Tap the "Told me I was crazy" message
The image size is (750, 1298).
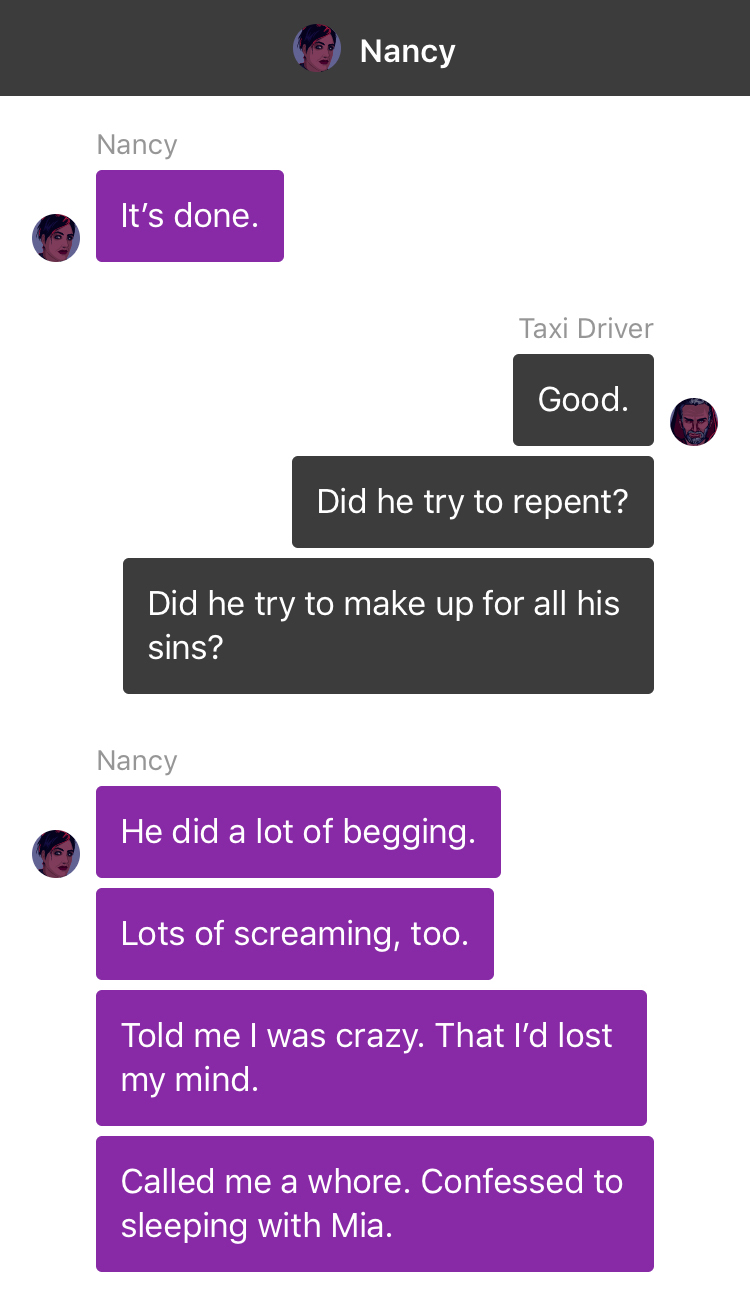pyautogui.click(x=371, y=1058)
